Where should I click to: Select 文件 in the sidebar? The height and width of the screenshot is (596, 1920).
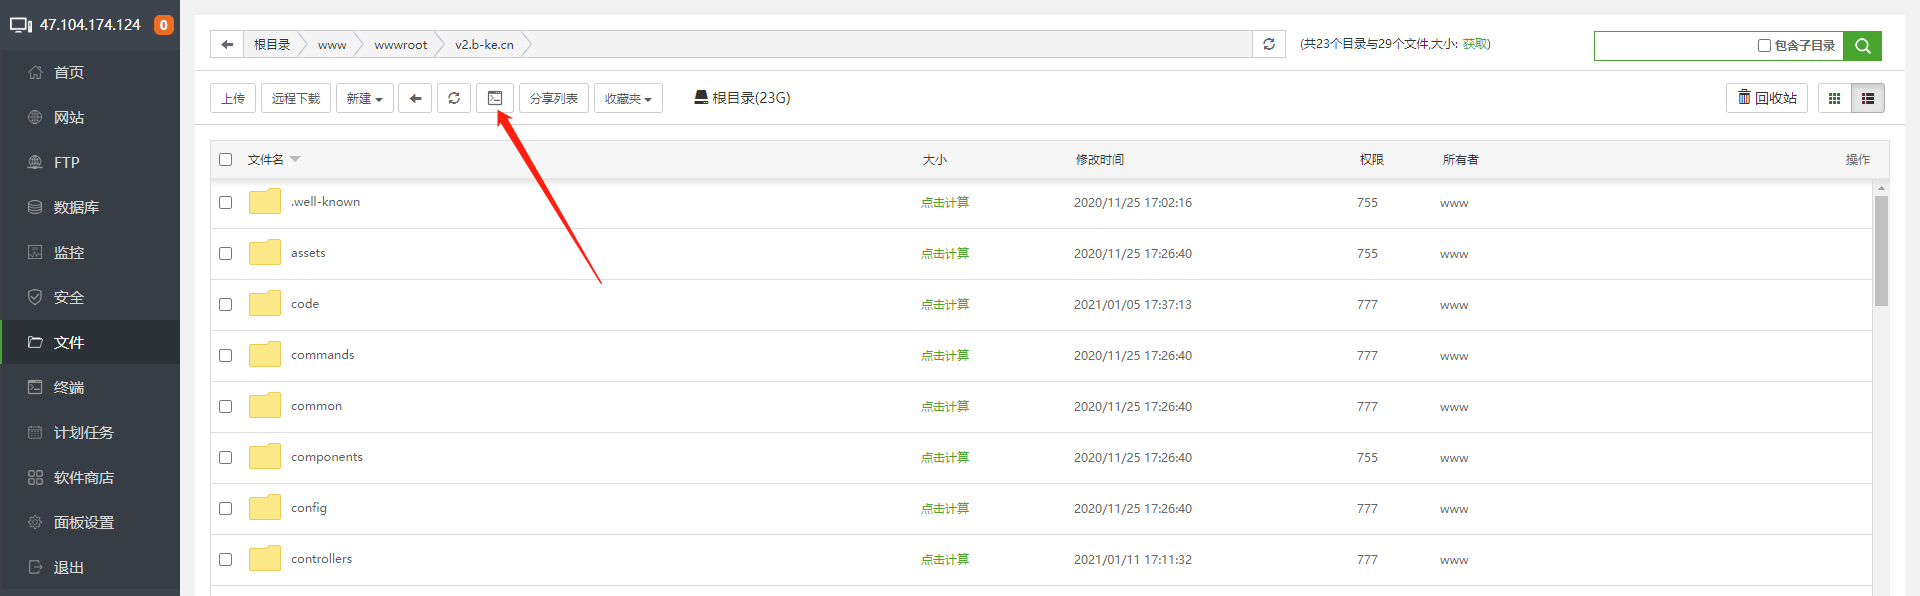(90, 342)
